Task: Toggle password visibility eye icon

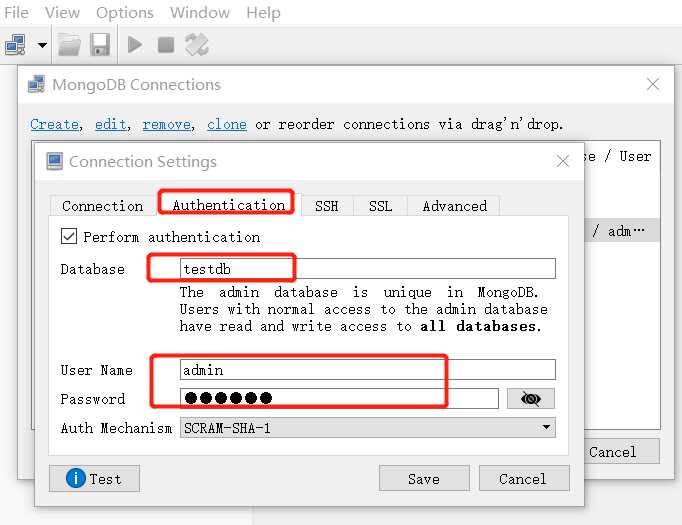Action: click(x=531, y=398)
